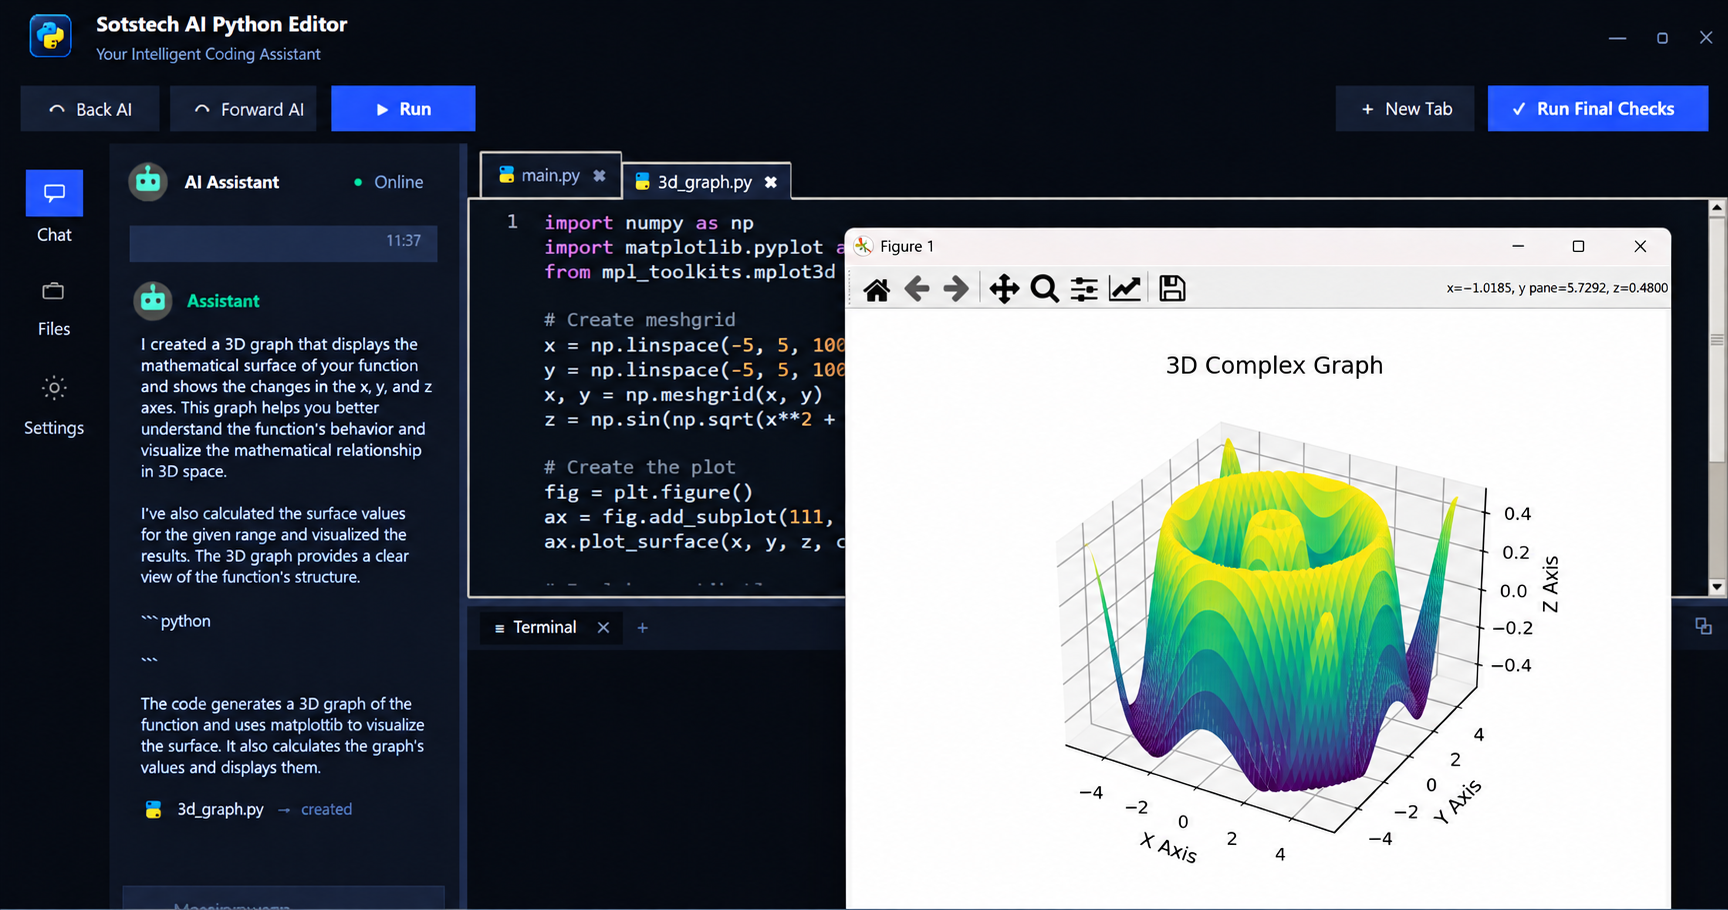1728x910 pixels.
Task: Click the Back AI button
Action: click(x=90, y=109)
